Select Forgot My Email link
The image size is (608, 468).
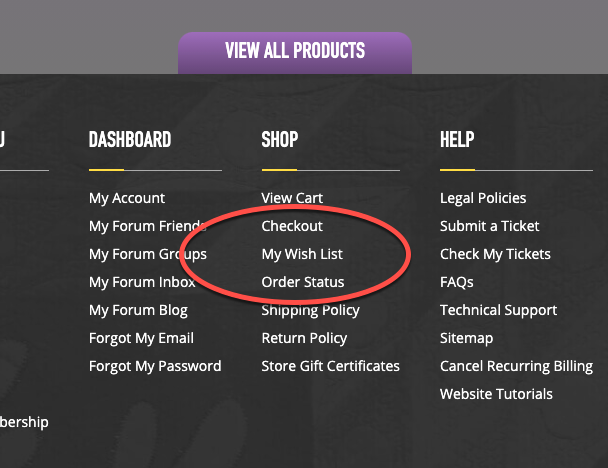click(141, 338)
